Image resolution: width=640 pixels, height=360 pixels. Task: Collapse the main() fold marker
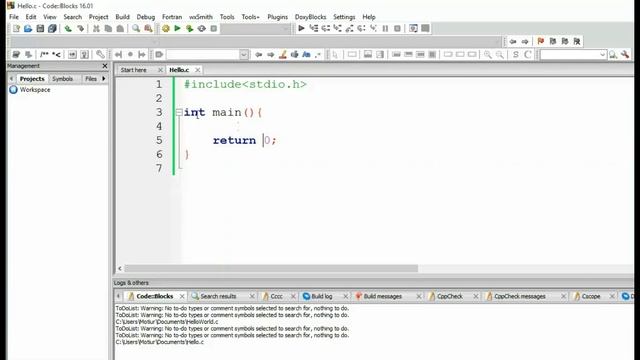click(179, 112)
